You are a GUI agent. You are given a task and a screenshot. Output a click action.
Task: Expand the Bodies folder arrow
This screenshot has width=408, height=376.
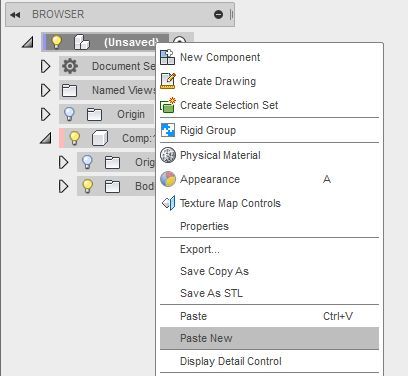pos(63,186)
